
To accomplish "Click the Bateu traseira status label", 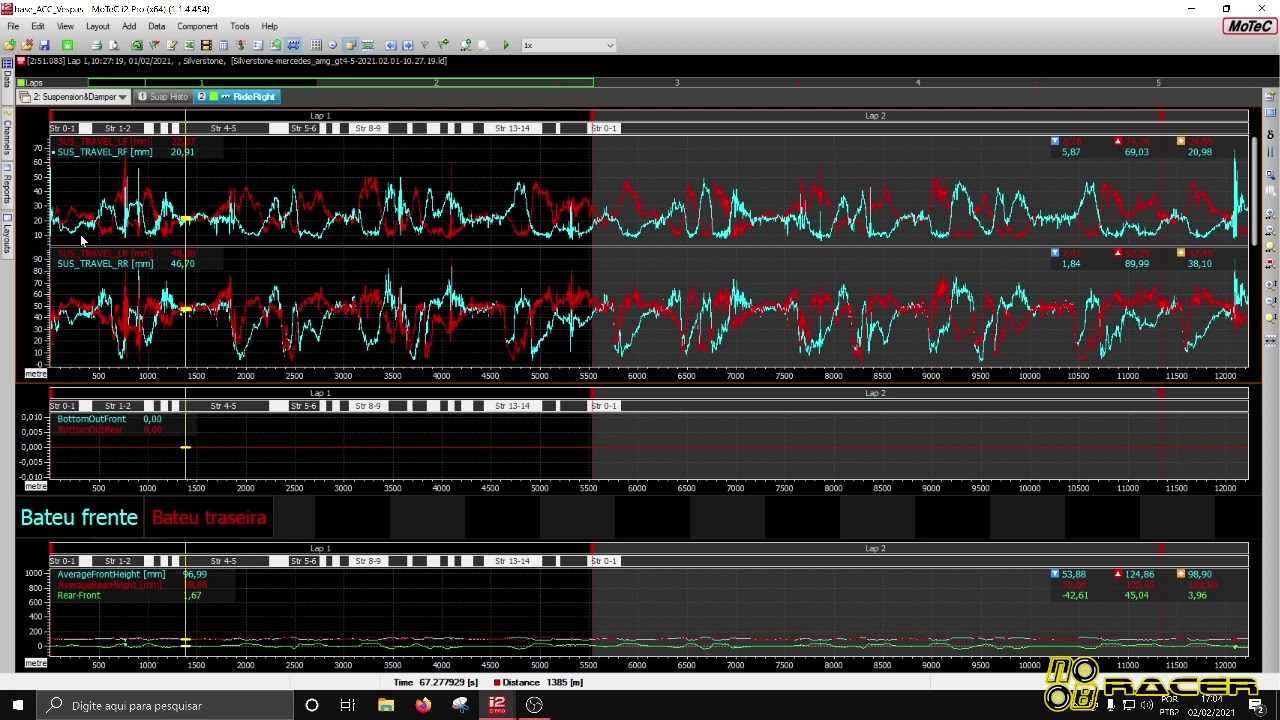I will pos(209,518).
